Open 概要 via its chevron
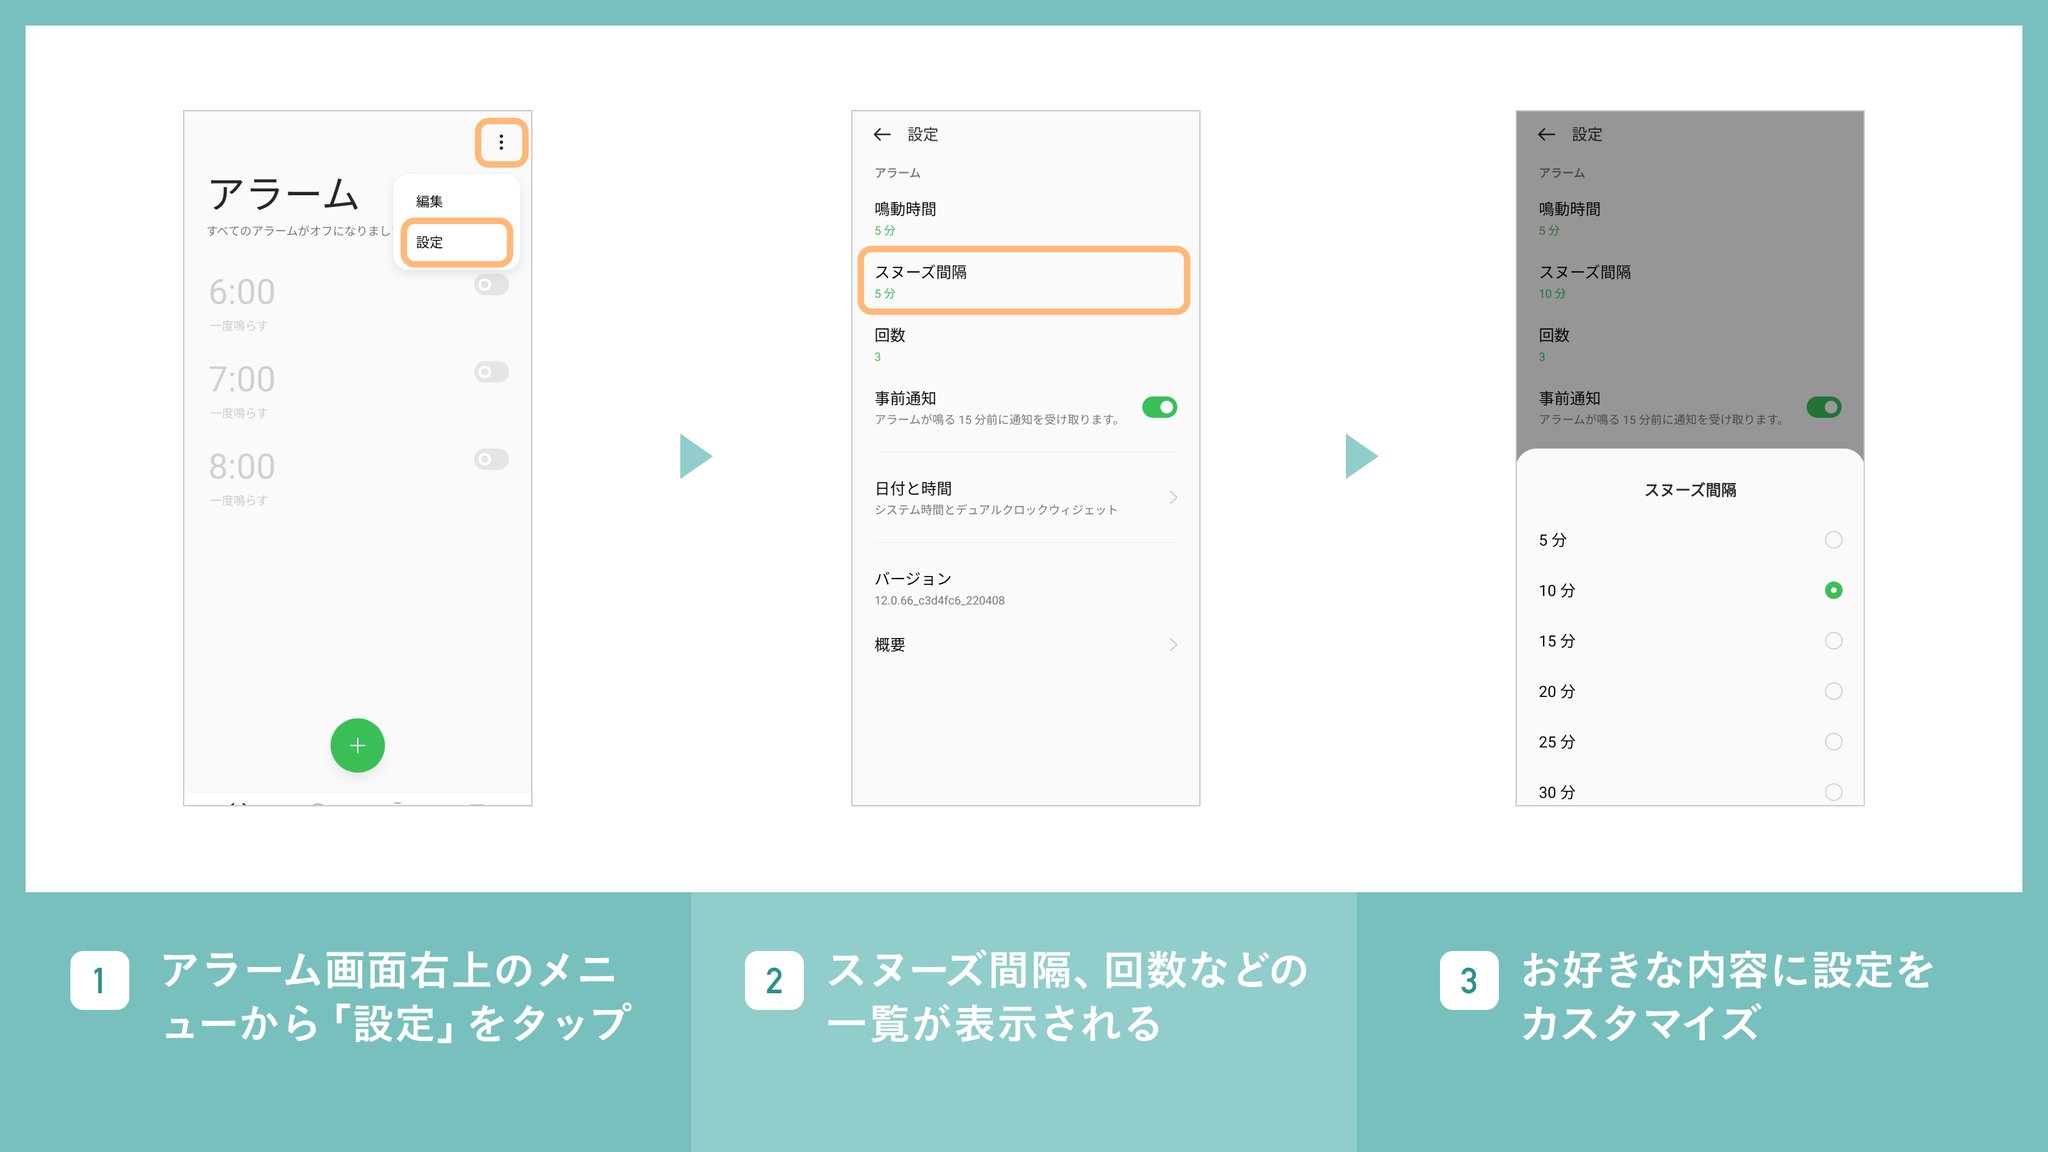Image resolution: width=2048 pixels, height=1152 pixels. click(1173, 645)
